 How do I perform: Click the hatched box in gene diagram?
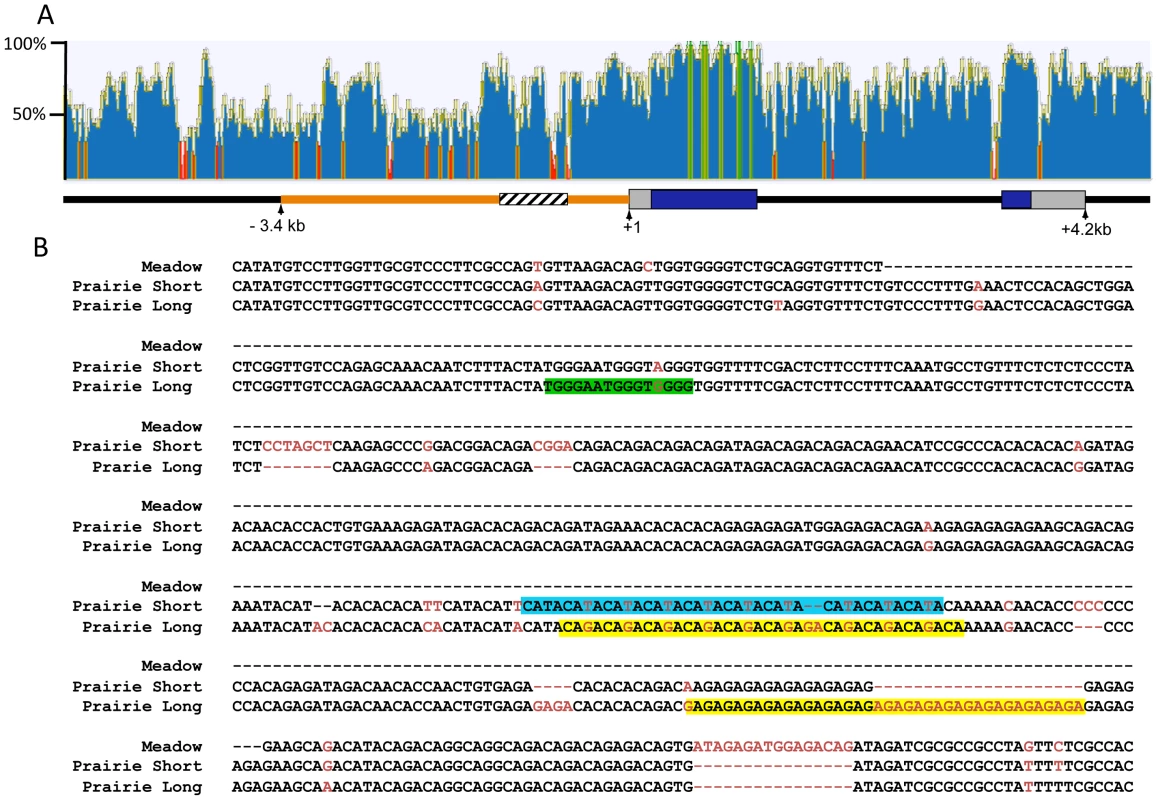tap(533, 199)
